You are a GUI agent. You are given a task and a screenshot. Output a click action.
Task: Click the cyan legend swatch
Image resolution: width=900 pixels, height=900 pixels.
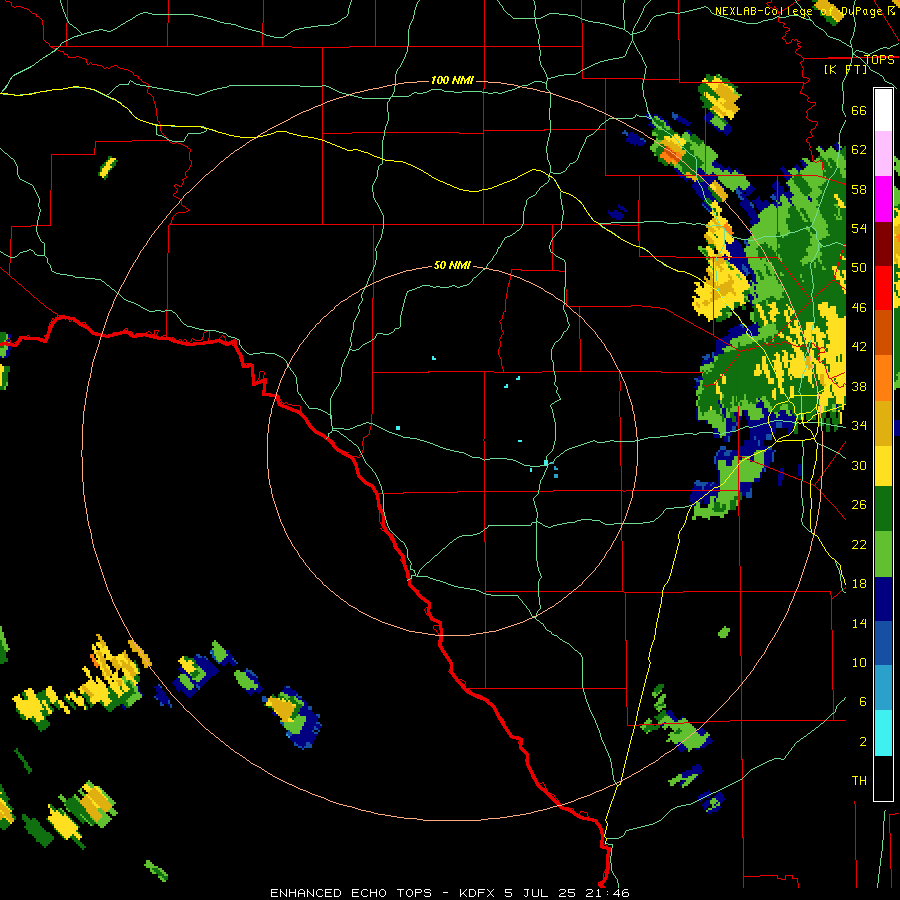(x=883, y=733)
